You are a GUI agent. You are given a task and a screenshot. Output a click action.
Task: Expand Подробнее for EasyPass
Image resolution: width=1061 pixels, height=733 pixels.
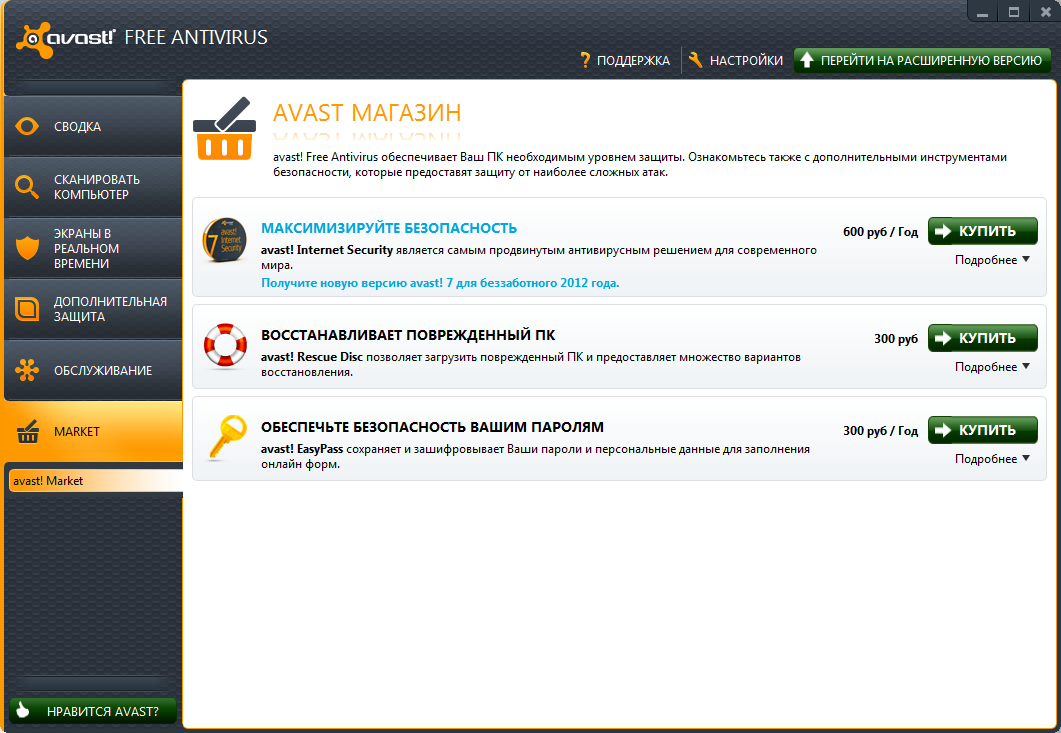pos(992,459)
